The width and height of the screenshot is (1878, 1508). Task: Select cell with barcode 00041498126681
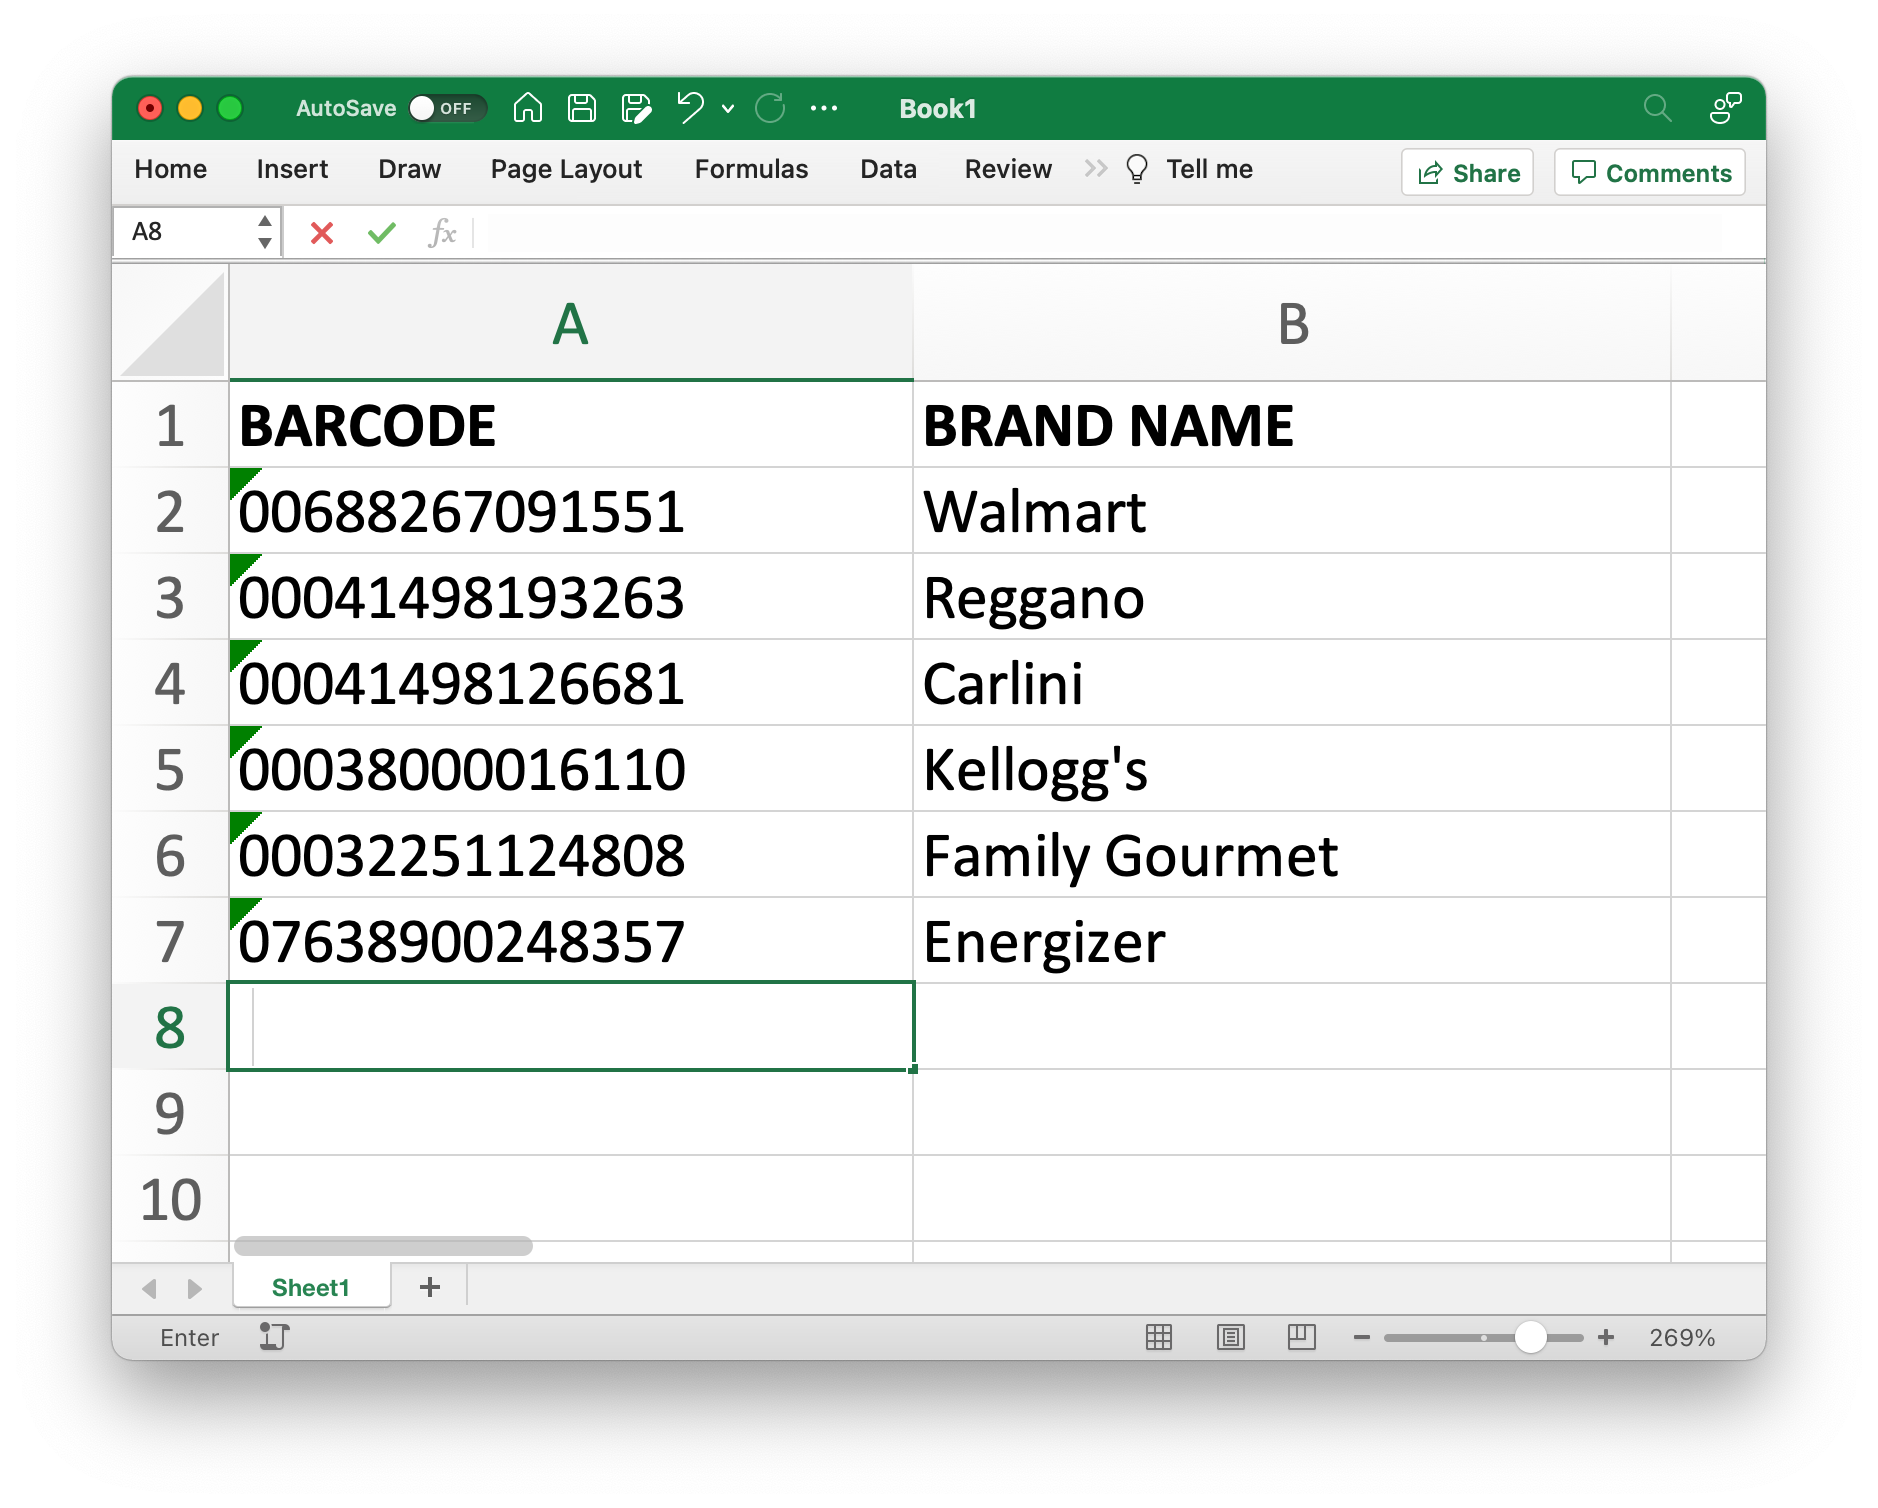[571, 683]
